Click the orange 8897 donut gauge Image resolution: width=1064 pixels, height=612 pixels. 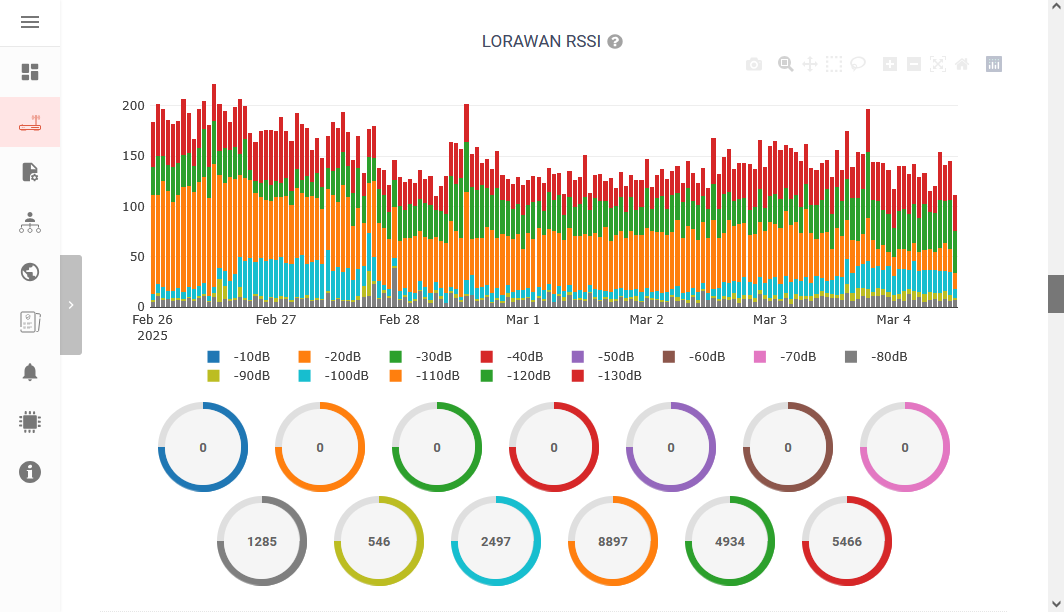[613, 541]
